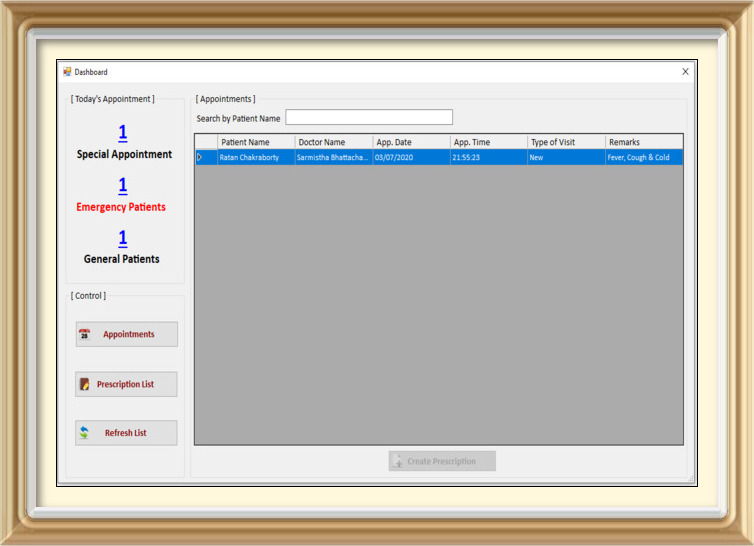The width and height of the screenshot is (754, 546).
Task: Sort by the App. Date column header
Action: 410,142
